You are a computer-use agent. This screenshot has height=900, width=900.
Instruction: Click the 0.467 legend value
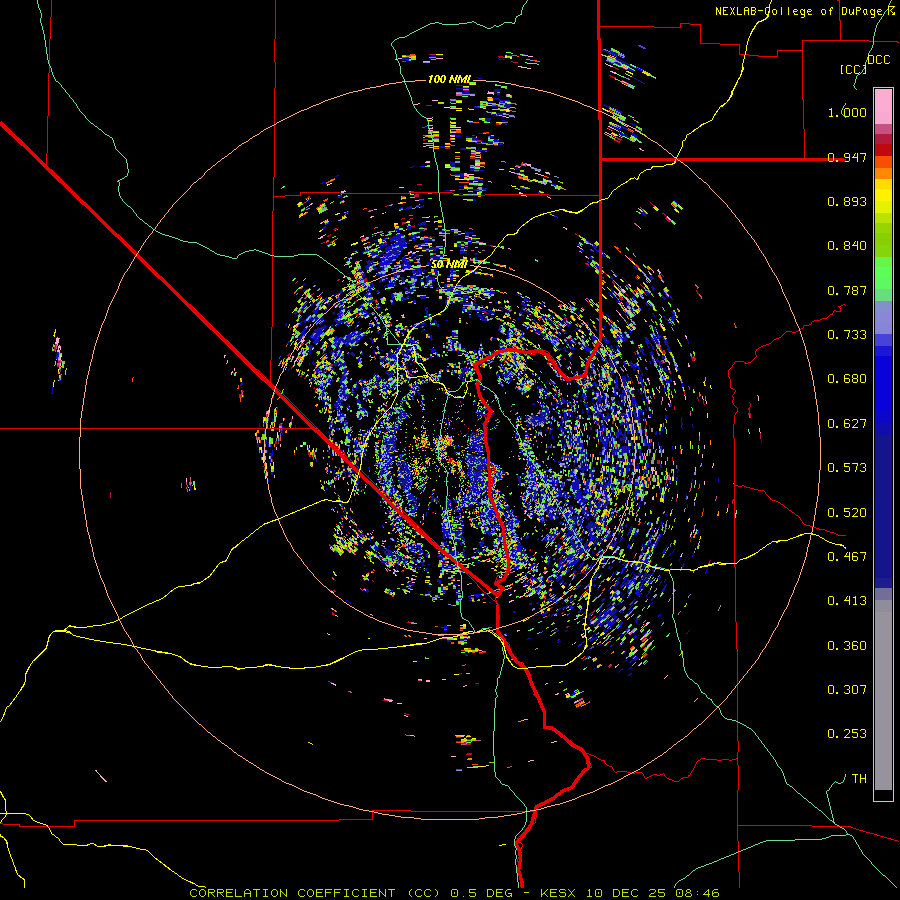click(x=847, y=557)
